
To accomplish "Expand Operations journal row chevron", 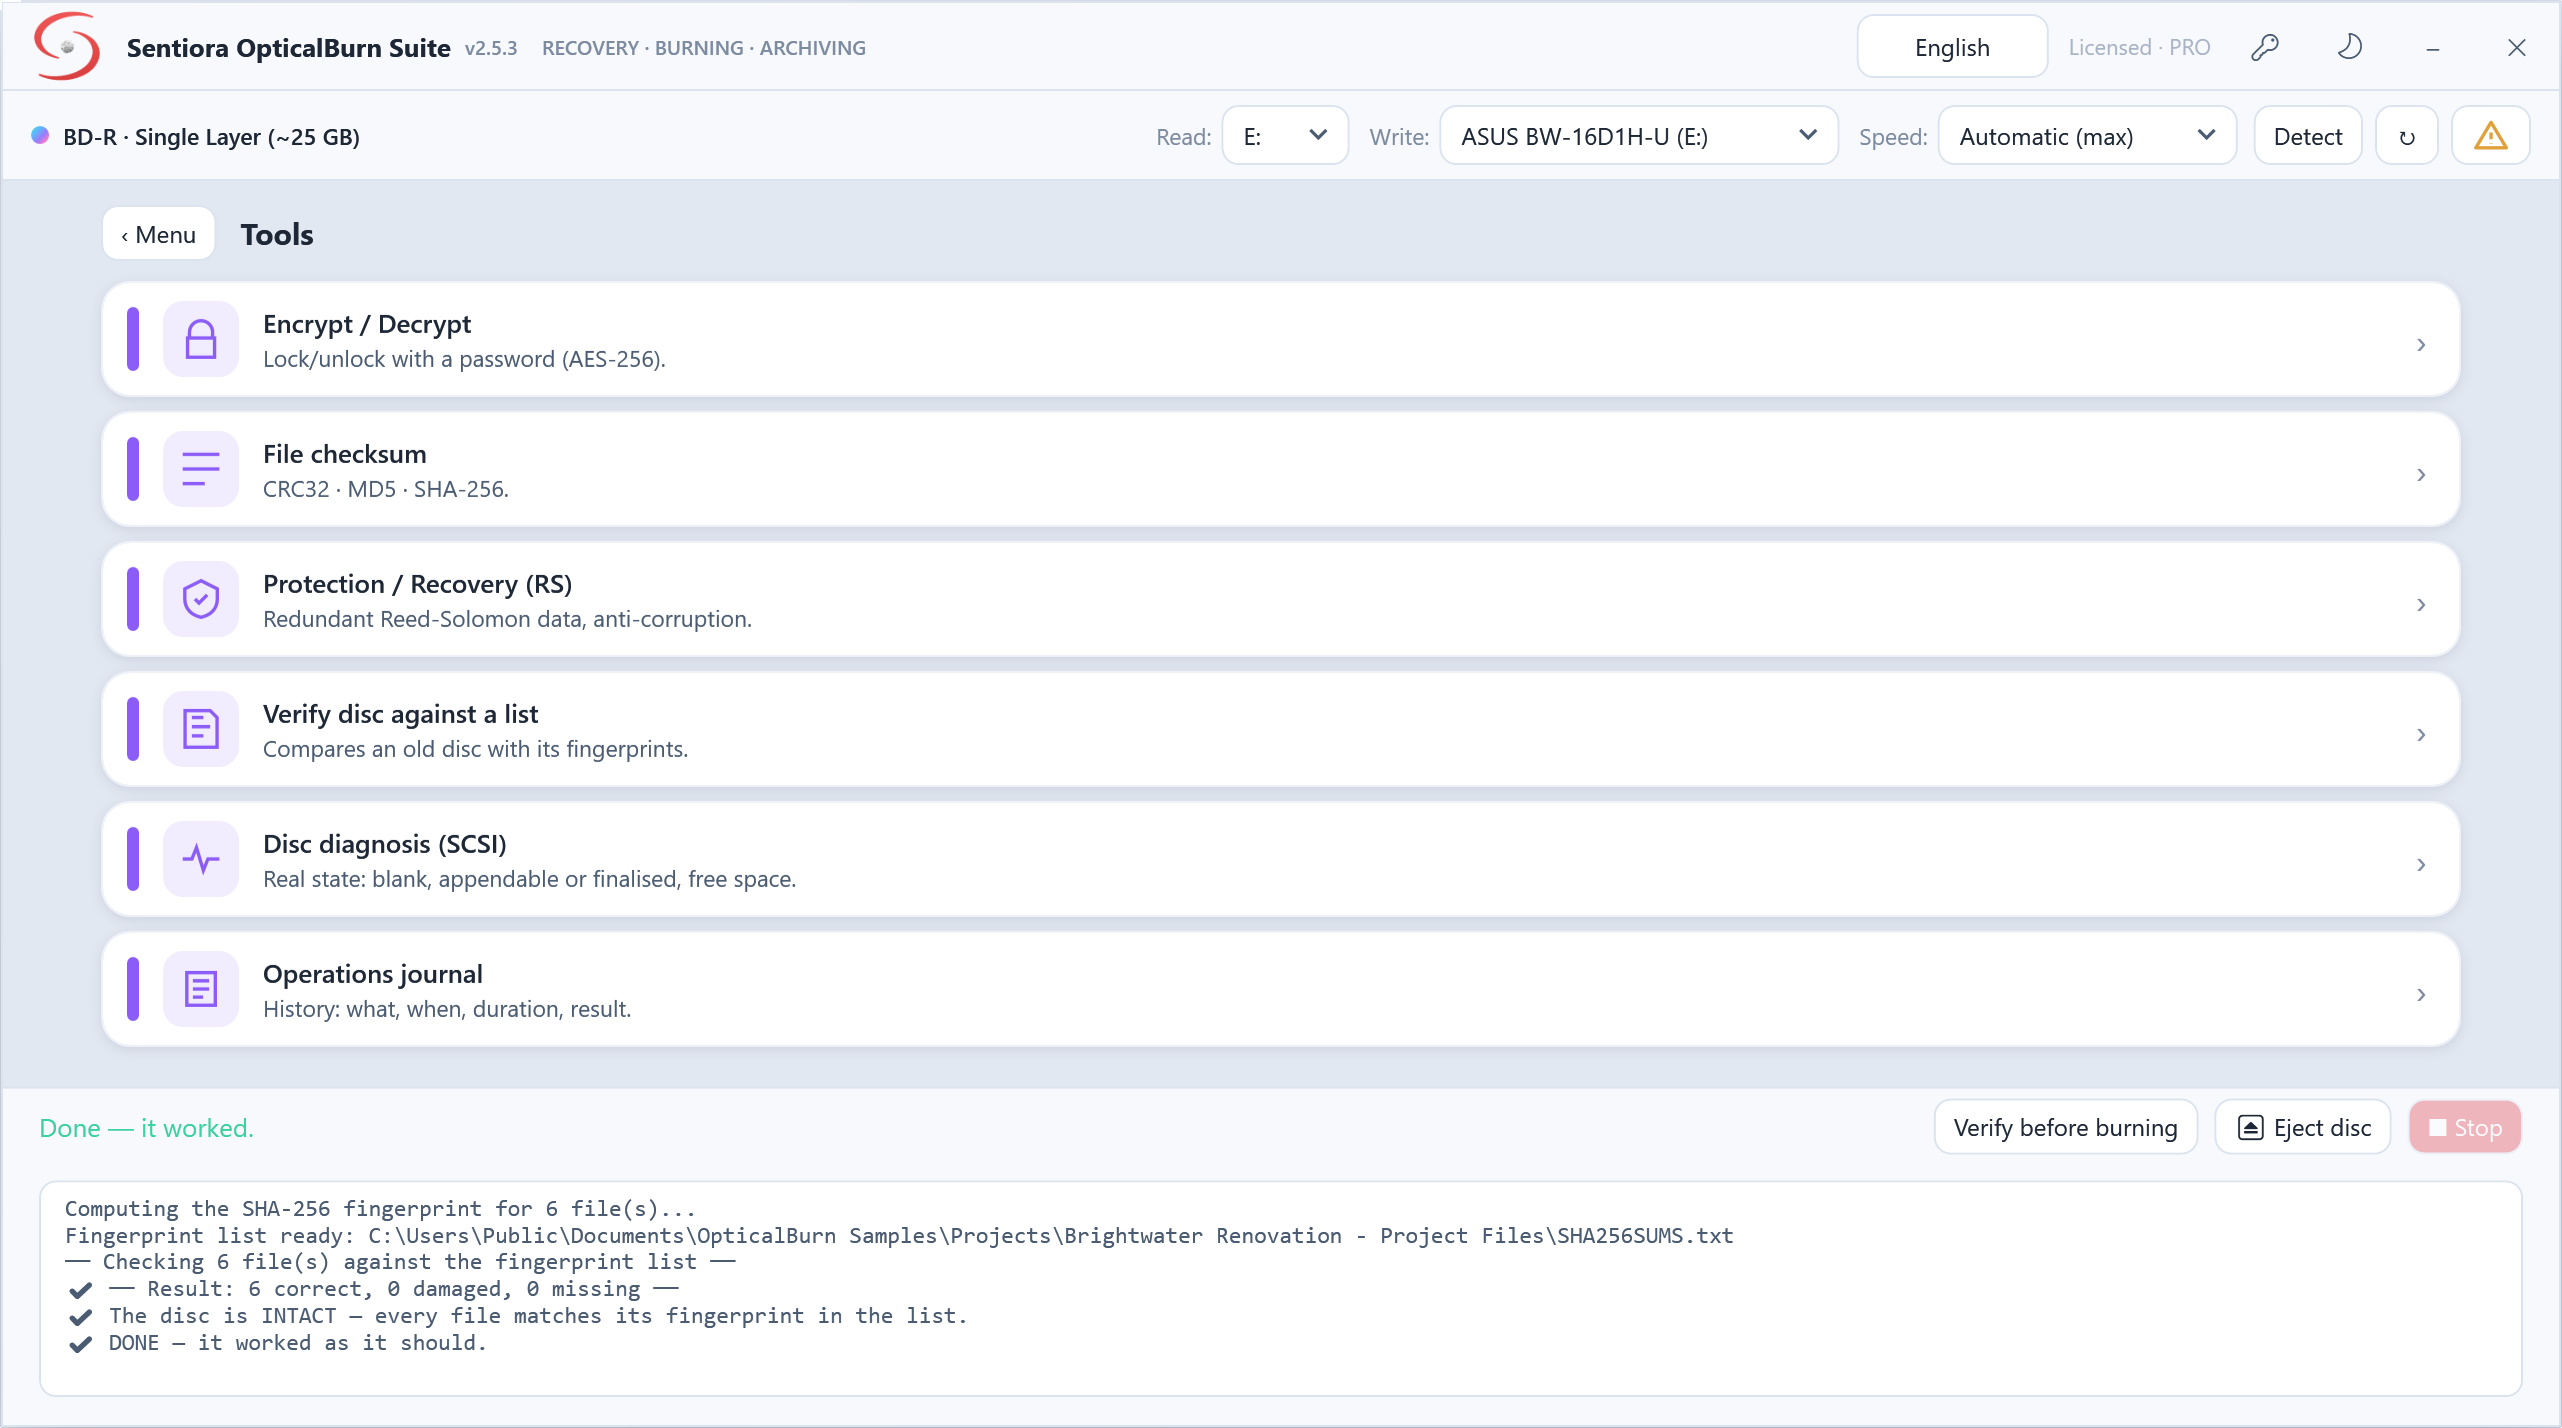I will point(2421,995).
